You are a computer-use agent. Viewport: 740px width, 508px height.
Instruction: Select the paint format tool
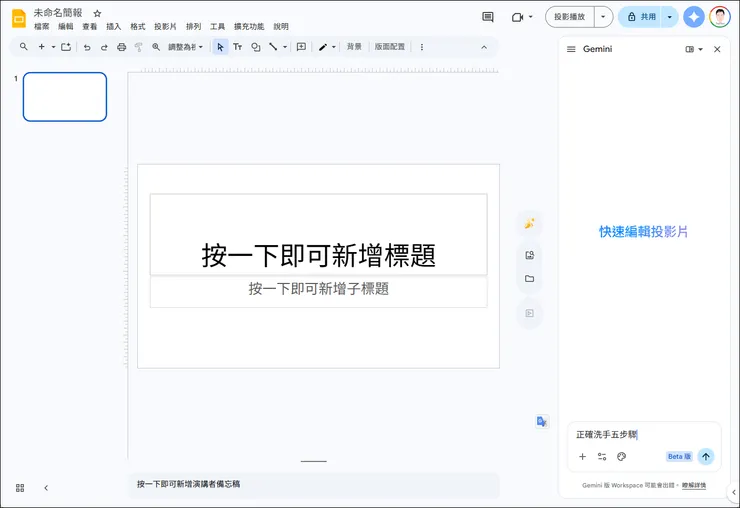pos(139,47)
